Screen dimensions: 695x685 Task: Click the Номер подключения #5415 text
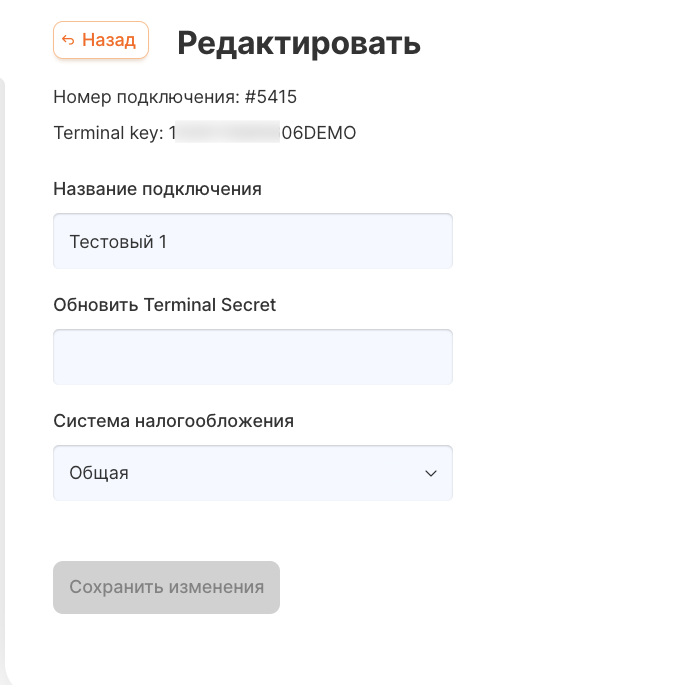[175, 97]
